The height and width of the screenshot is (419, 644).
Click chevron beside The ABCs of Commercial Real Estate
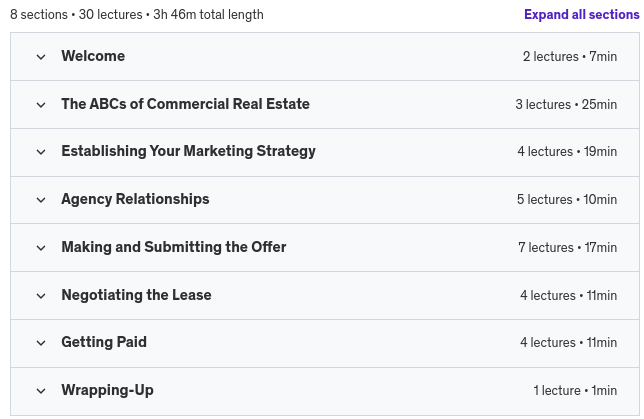[41, 105]
